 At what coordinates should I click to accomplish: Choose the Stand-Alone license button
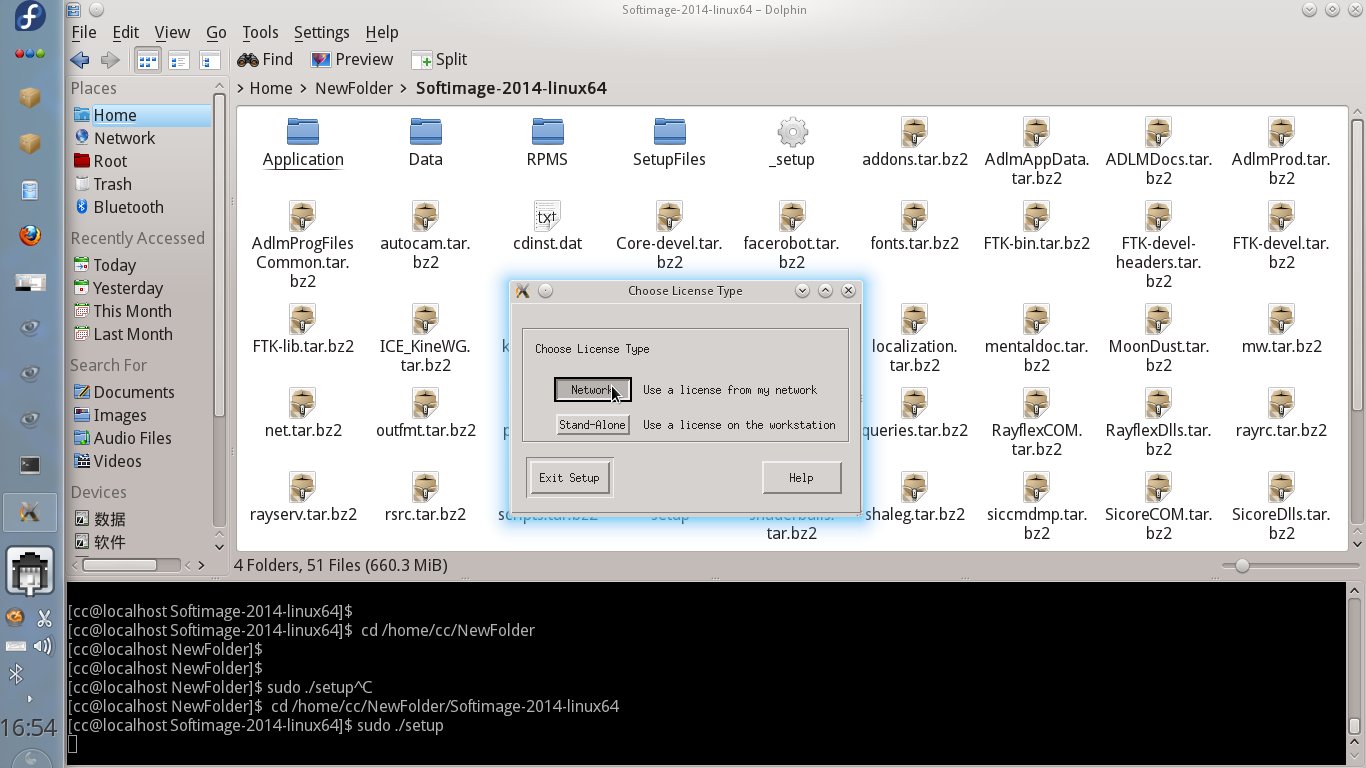(x=593, y=425)
